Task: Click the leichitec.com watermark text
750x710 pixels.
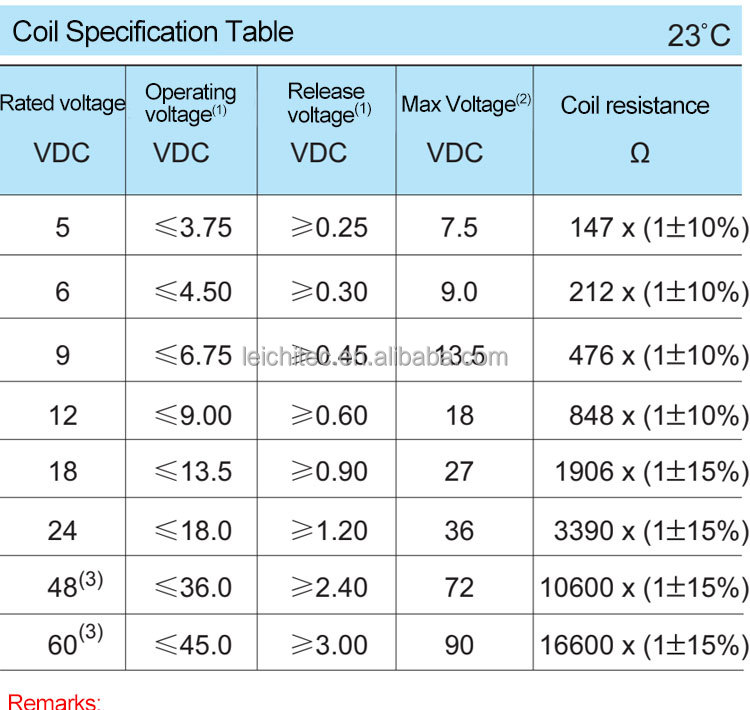Action: pos(375,357)
